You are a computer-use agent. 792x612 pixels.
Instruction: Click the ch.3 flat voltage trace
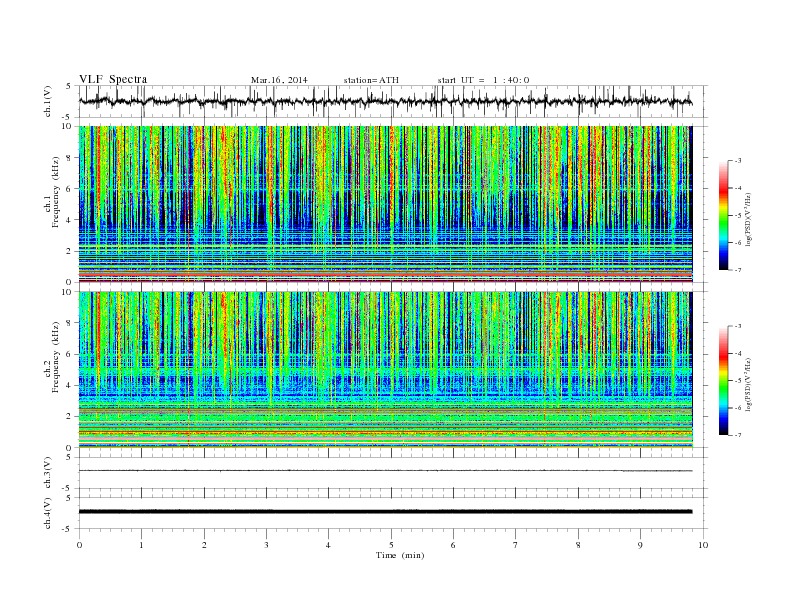(385, 471)
